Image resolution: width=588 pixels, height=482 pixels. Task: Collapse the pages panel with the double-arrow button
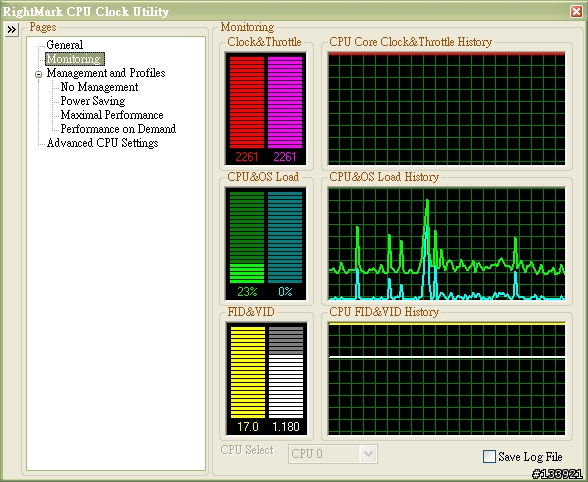pyautogui.click(x=12, y=30)
